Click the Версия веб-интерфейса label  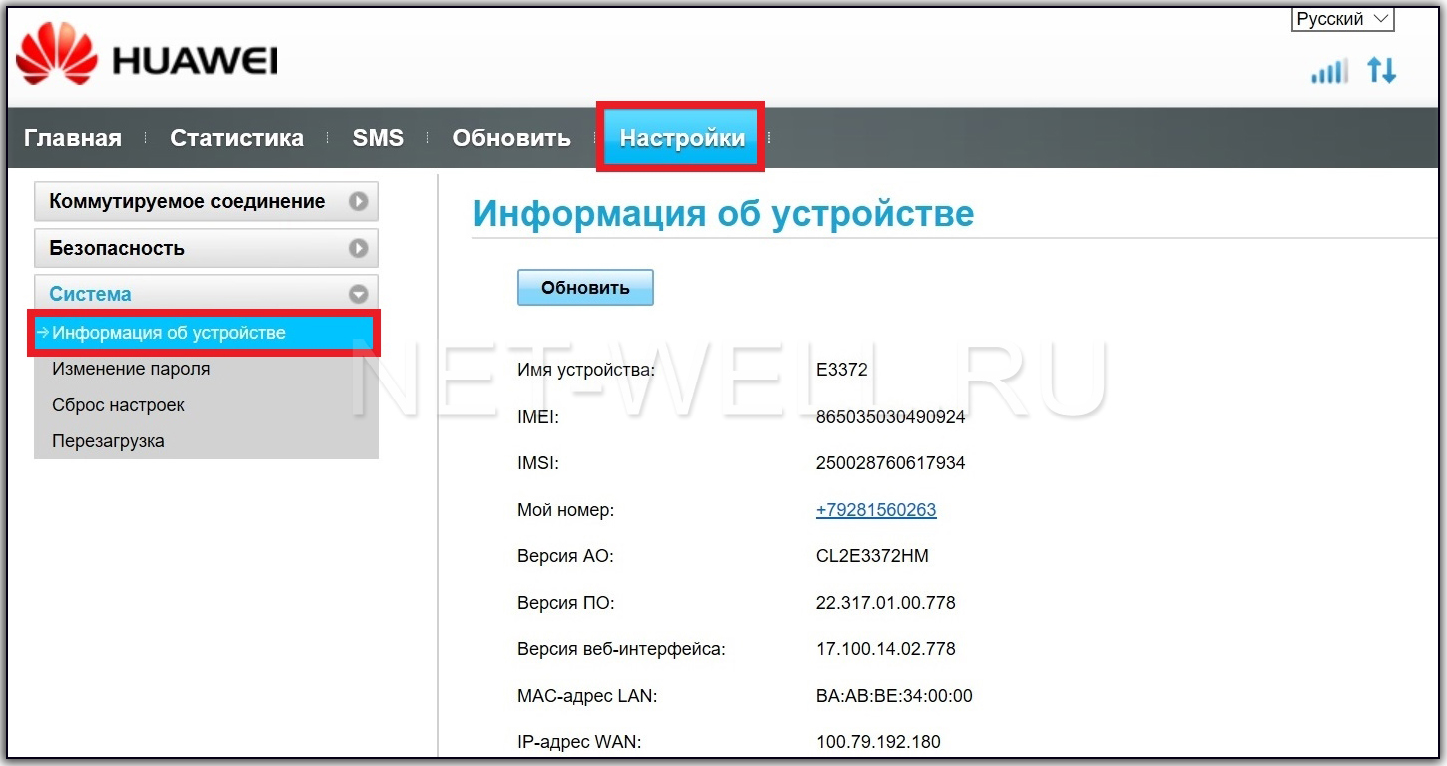pos(621,649)
